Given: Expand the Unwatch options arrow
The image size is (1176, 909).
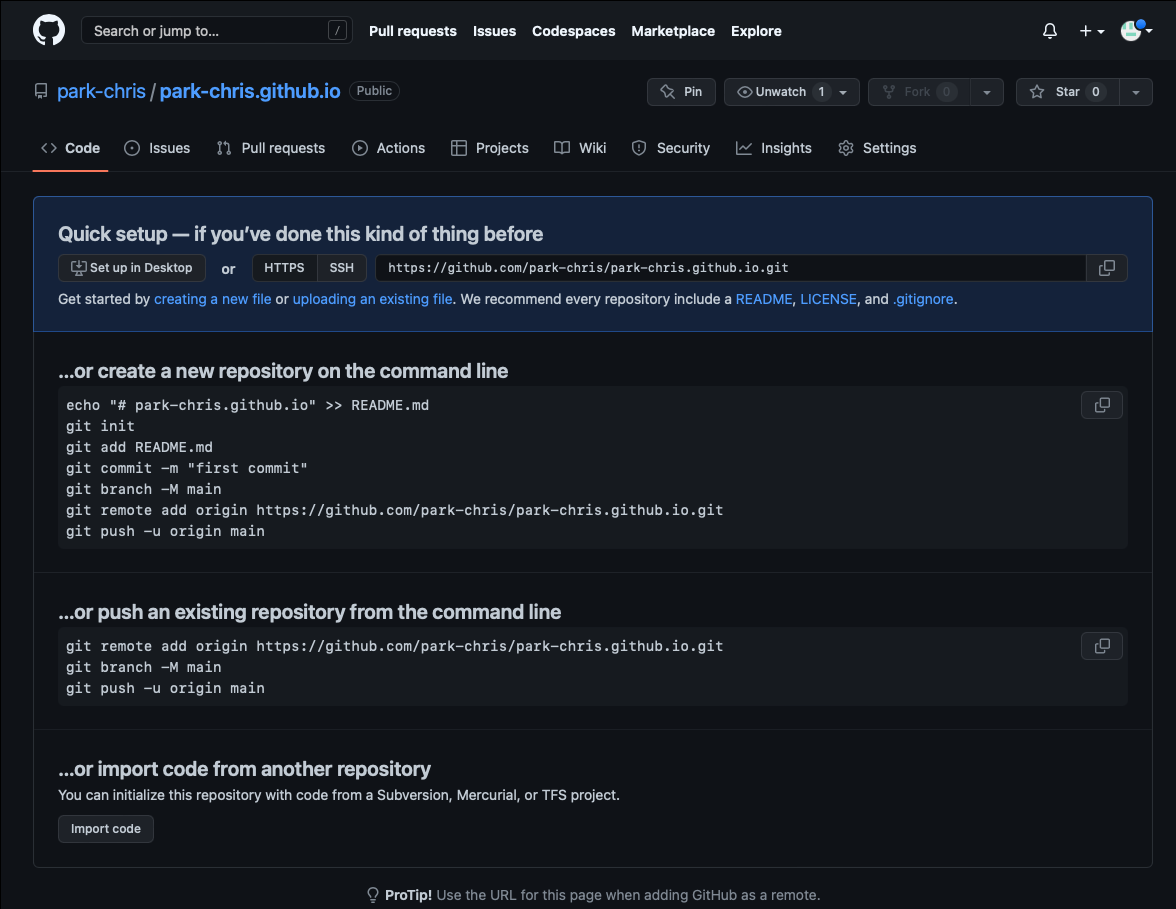Looking at the screenshot, I should 843,92.
